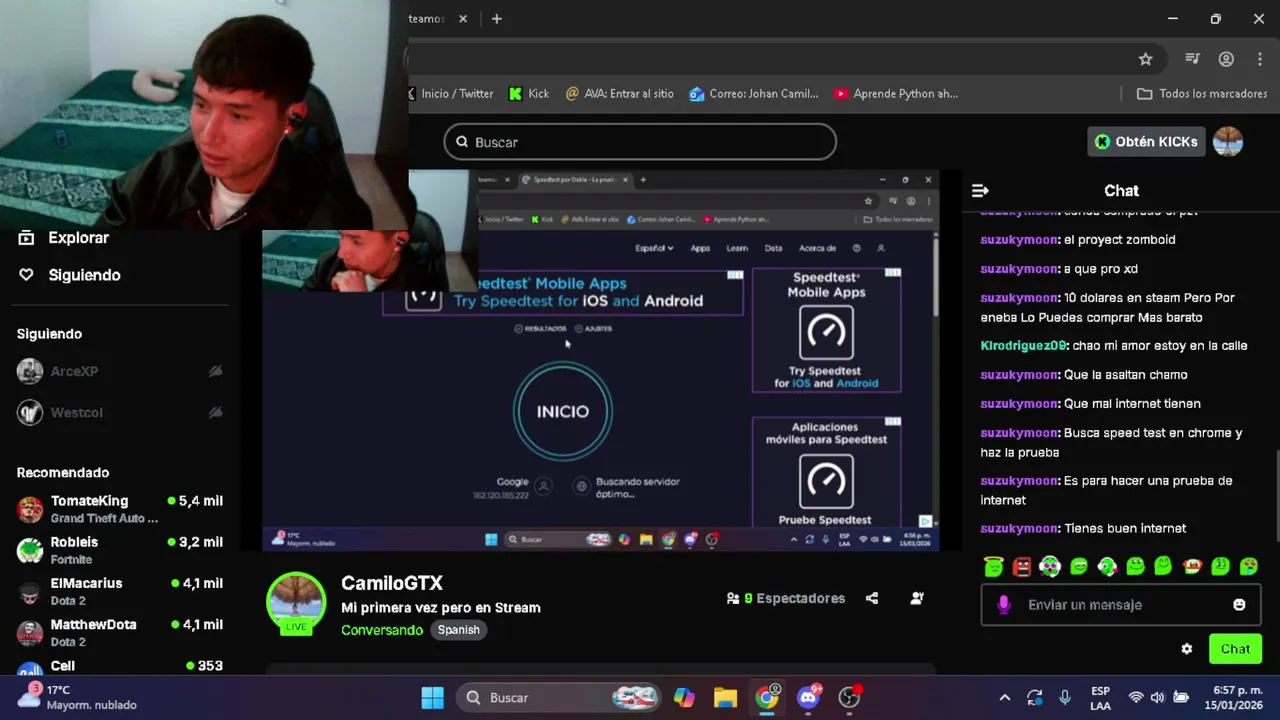Click the Wi-Fi tray icon
Viewport: 1280px width, 720px height.
(1136, 697)
